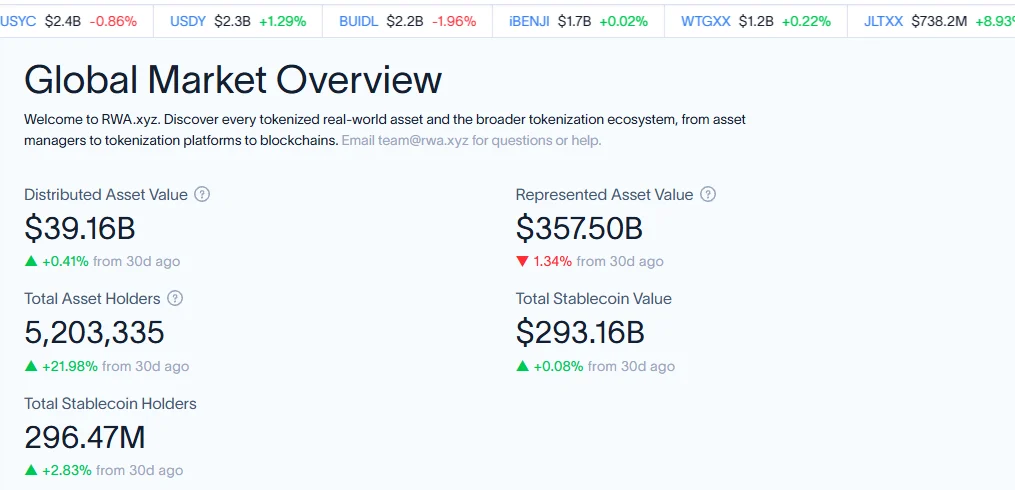The width and height of the screenshot is (1015, 490).
Task: Click the $357.50B represented asset value
Action: [x=579, y=228]
